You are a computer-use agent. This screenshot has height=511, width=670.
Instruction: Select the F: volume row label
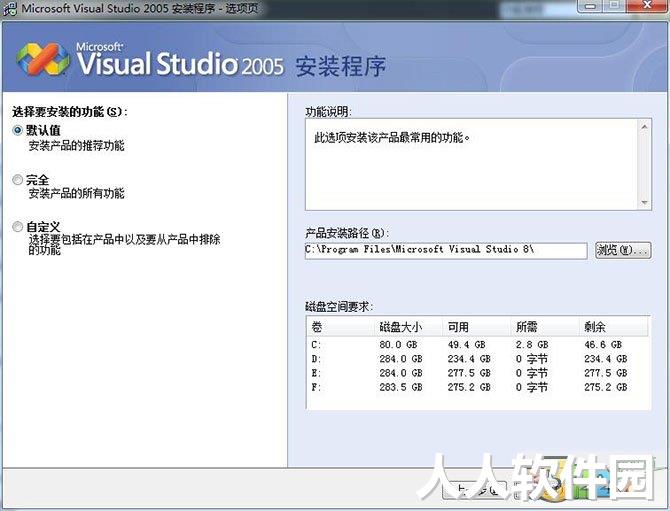click(316, 387)
